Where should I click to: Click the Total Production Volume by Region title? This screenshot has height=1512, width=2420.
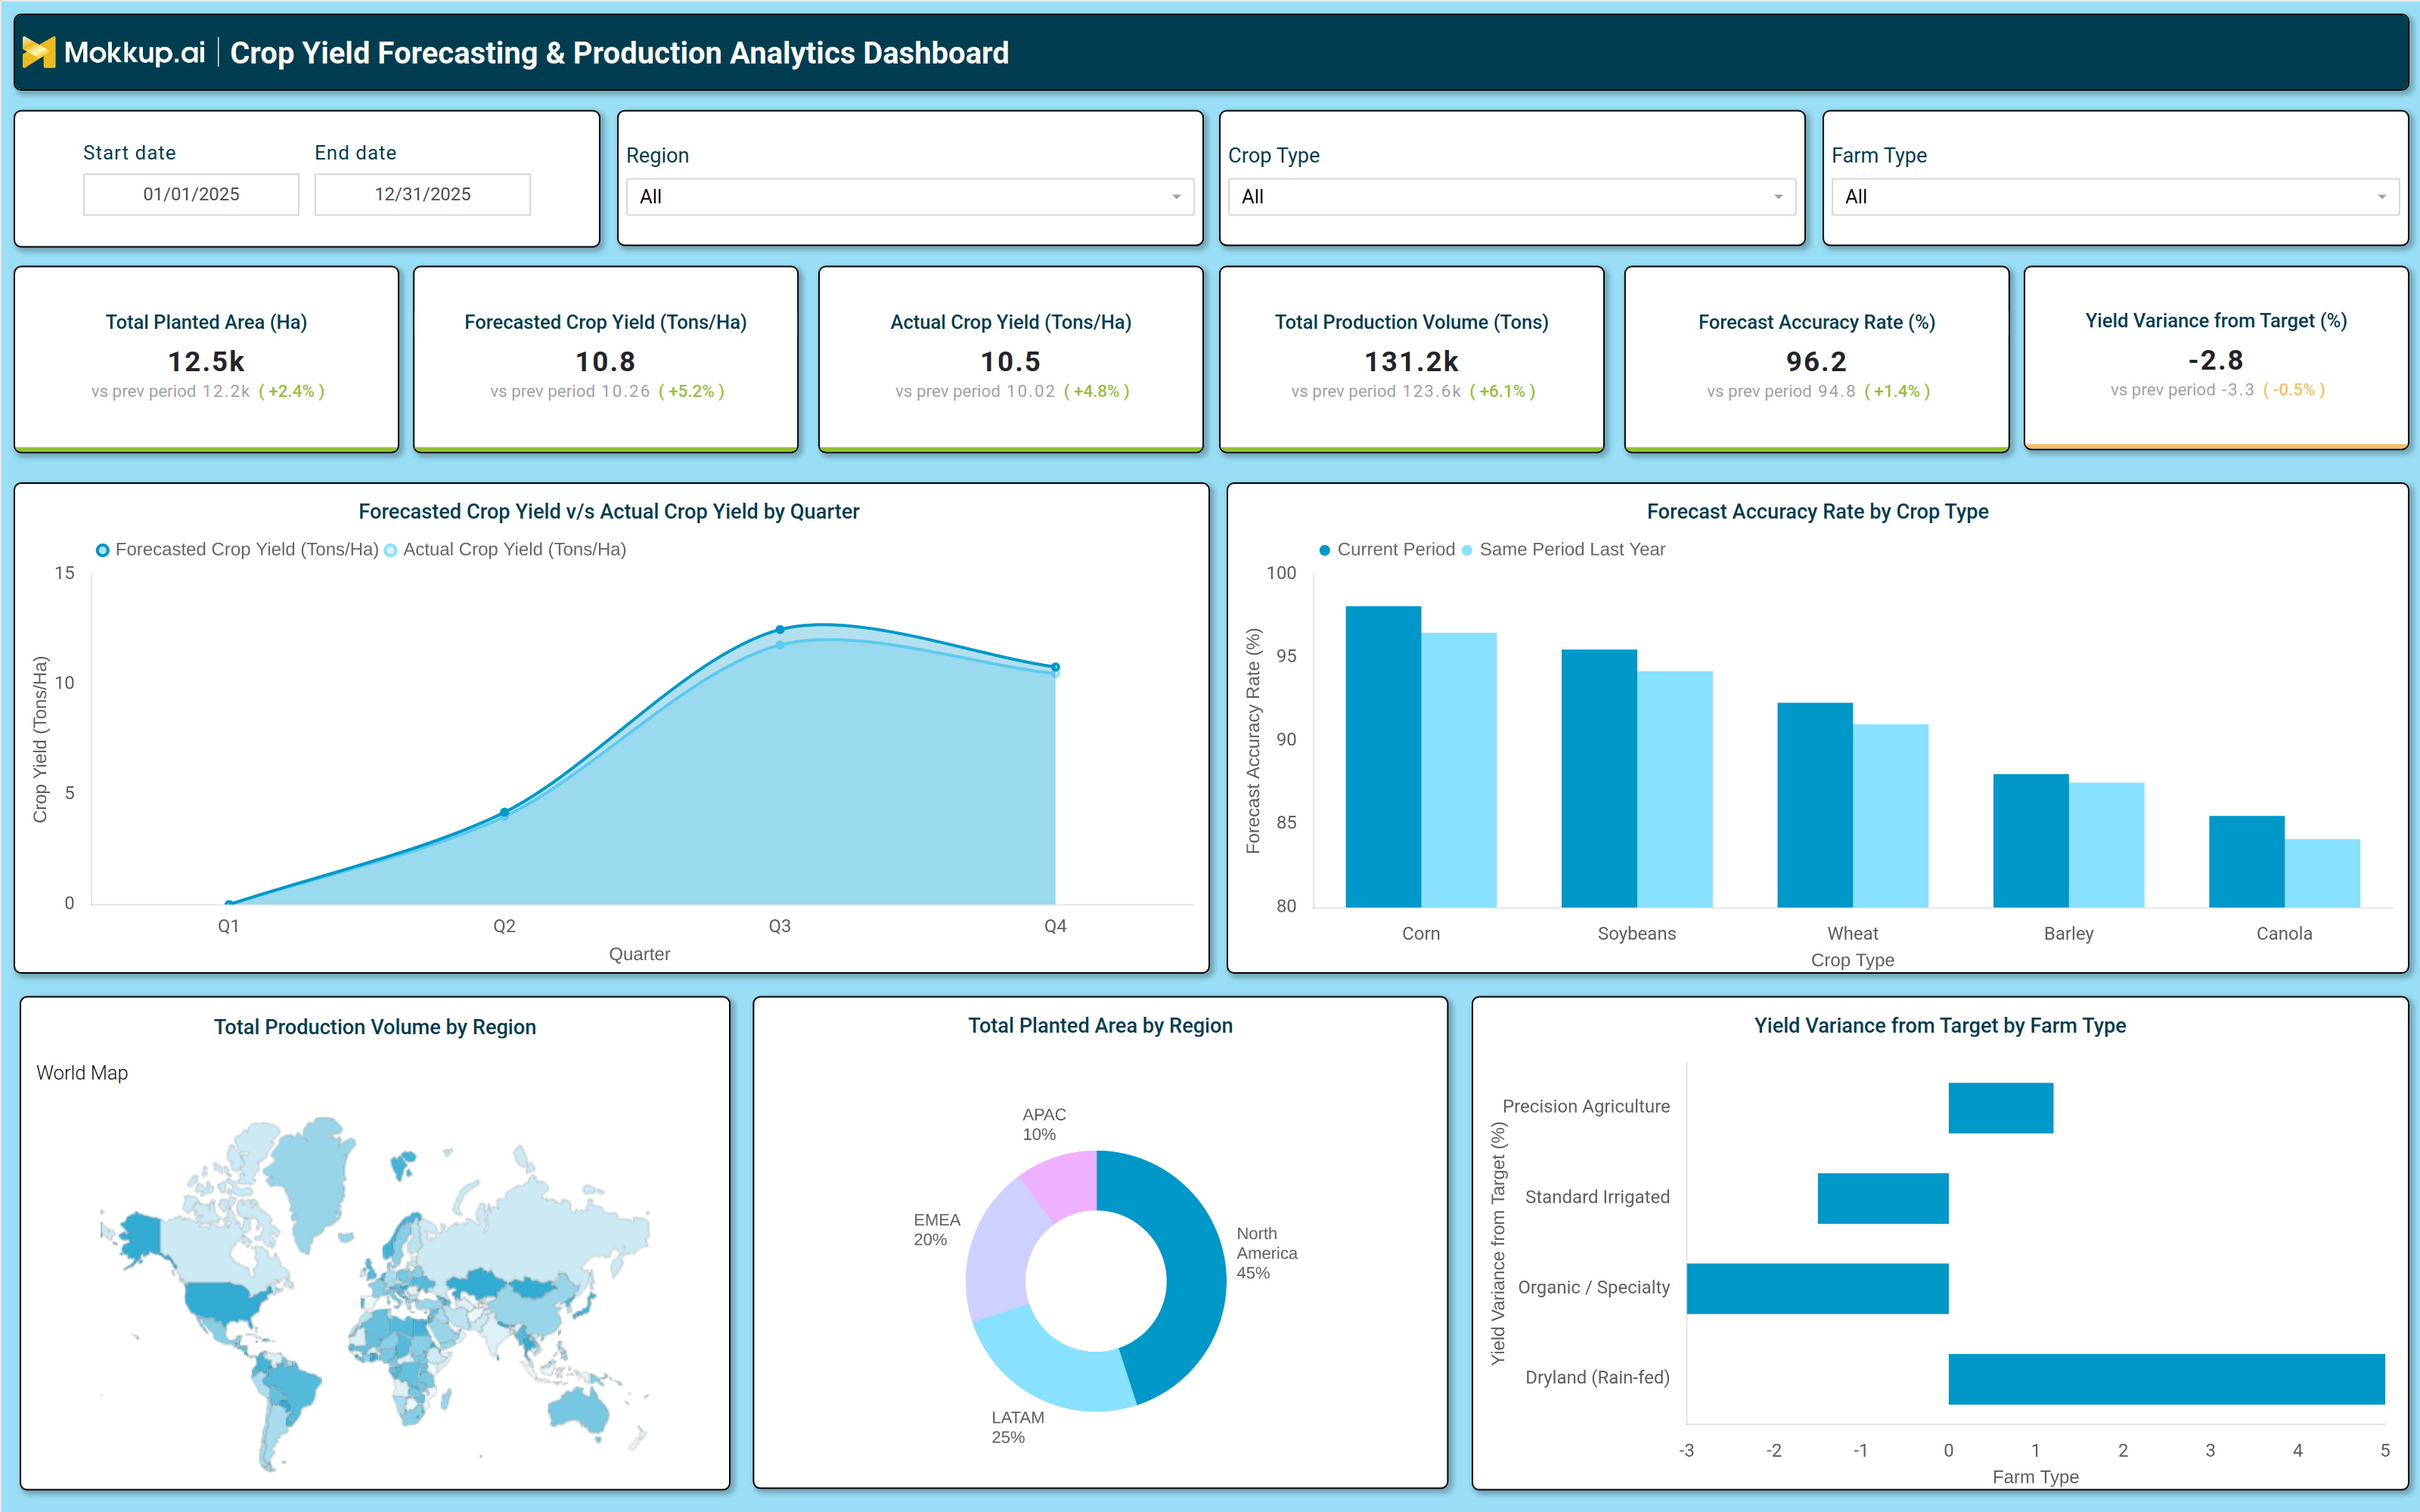tap(375, 1027)
